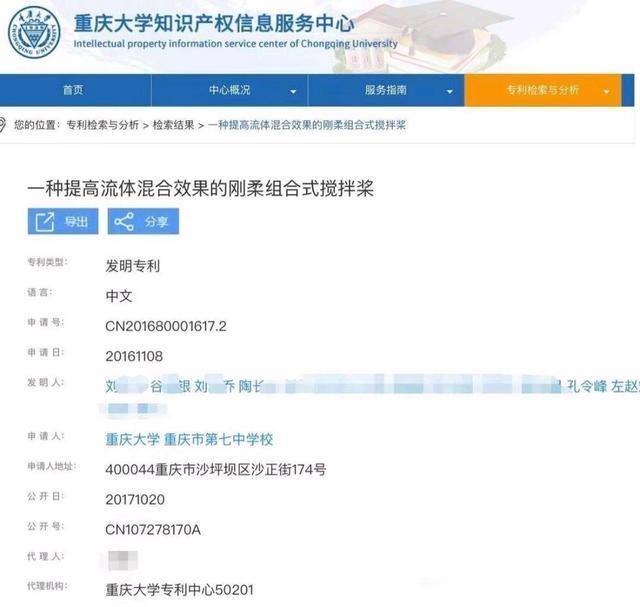Viewport: 640px width, 607px height.
Task: Click the 申请人地址 field label
Action: pos(51,466)
